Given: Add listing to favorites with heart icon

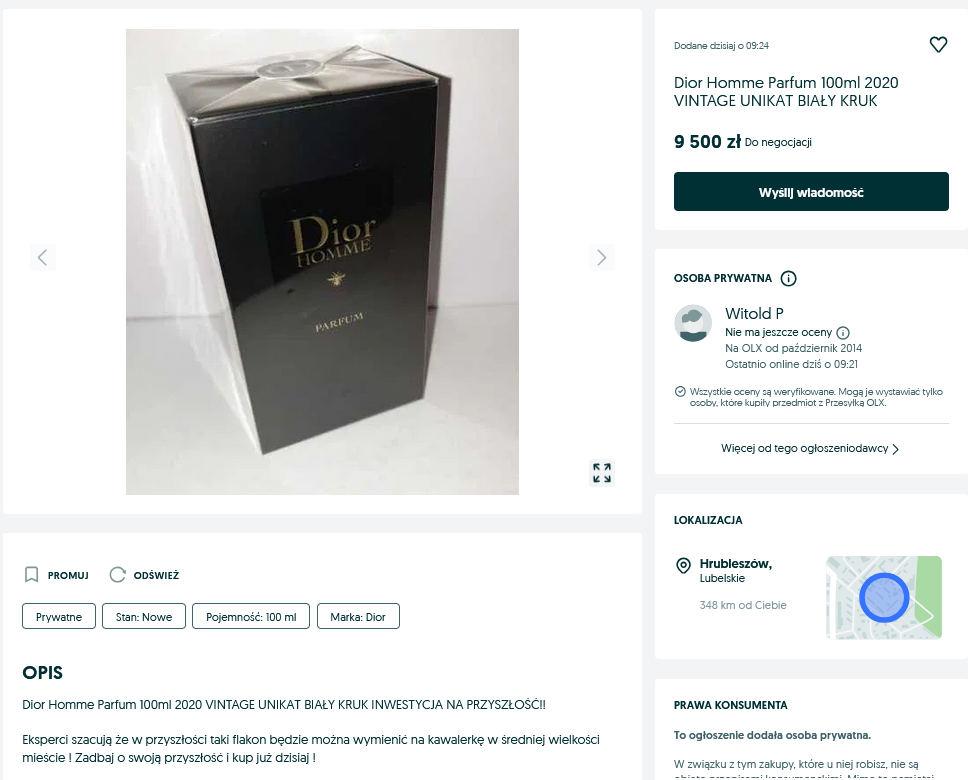Looking at the screenshot, I should [x=938, y=44].
